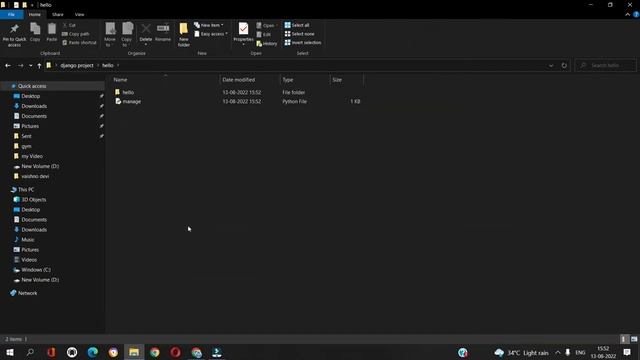Open Microsoft Edge from taskbar
The height and width of the screenshot is (360, 640).
[93, 352]
